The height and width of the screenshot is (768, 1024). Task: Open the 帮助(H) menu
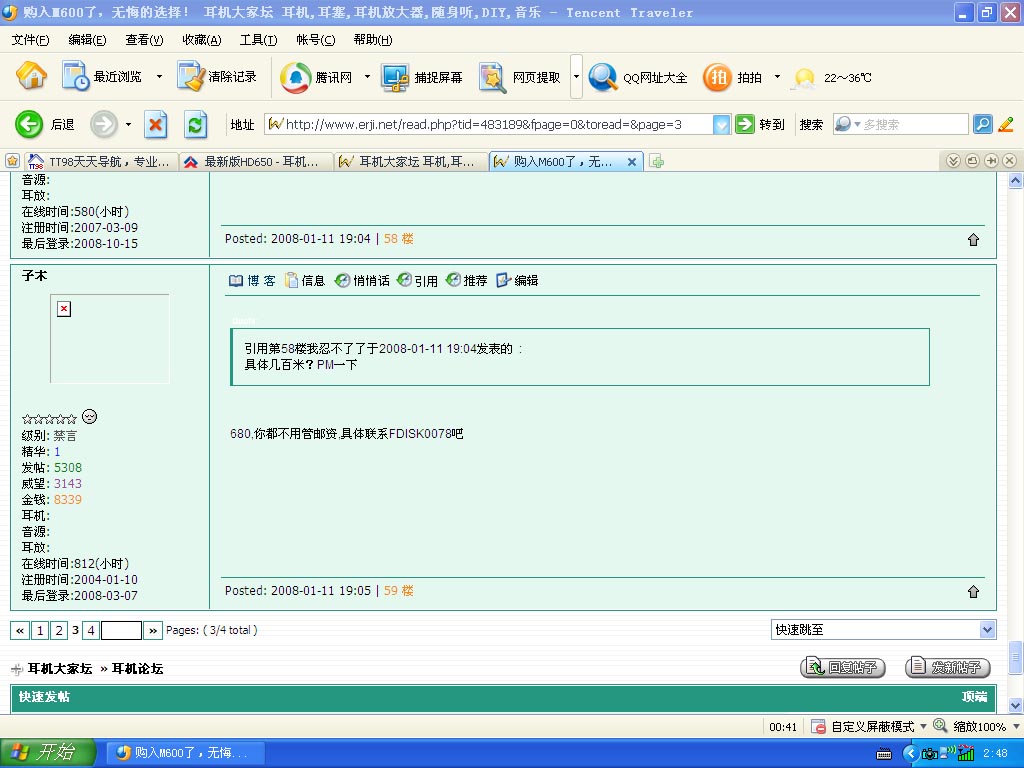click(373, 40)
